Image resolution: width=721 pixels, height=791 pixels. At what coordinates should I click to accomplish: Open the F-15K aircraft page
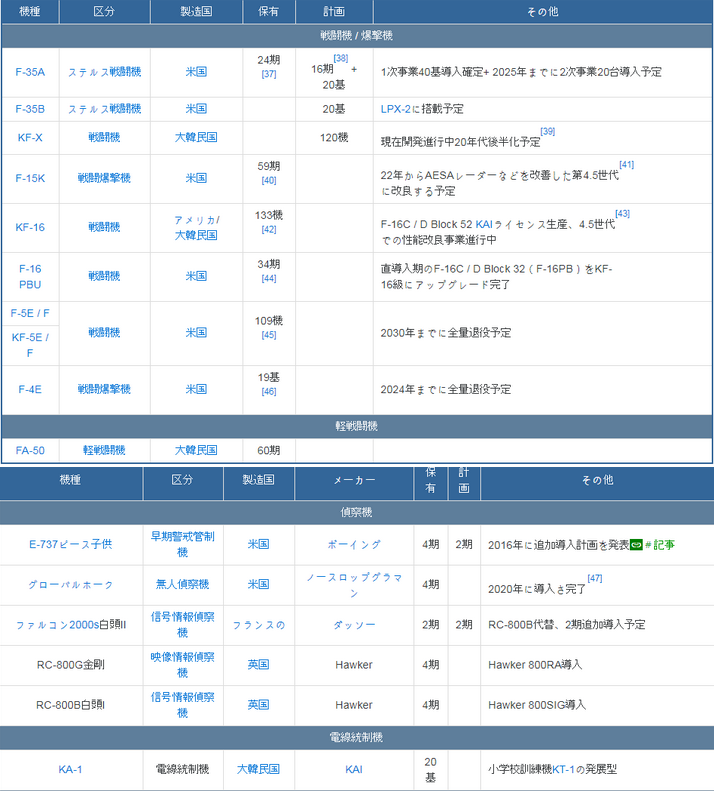30,178
